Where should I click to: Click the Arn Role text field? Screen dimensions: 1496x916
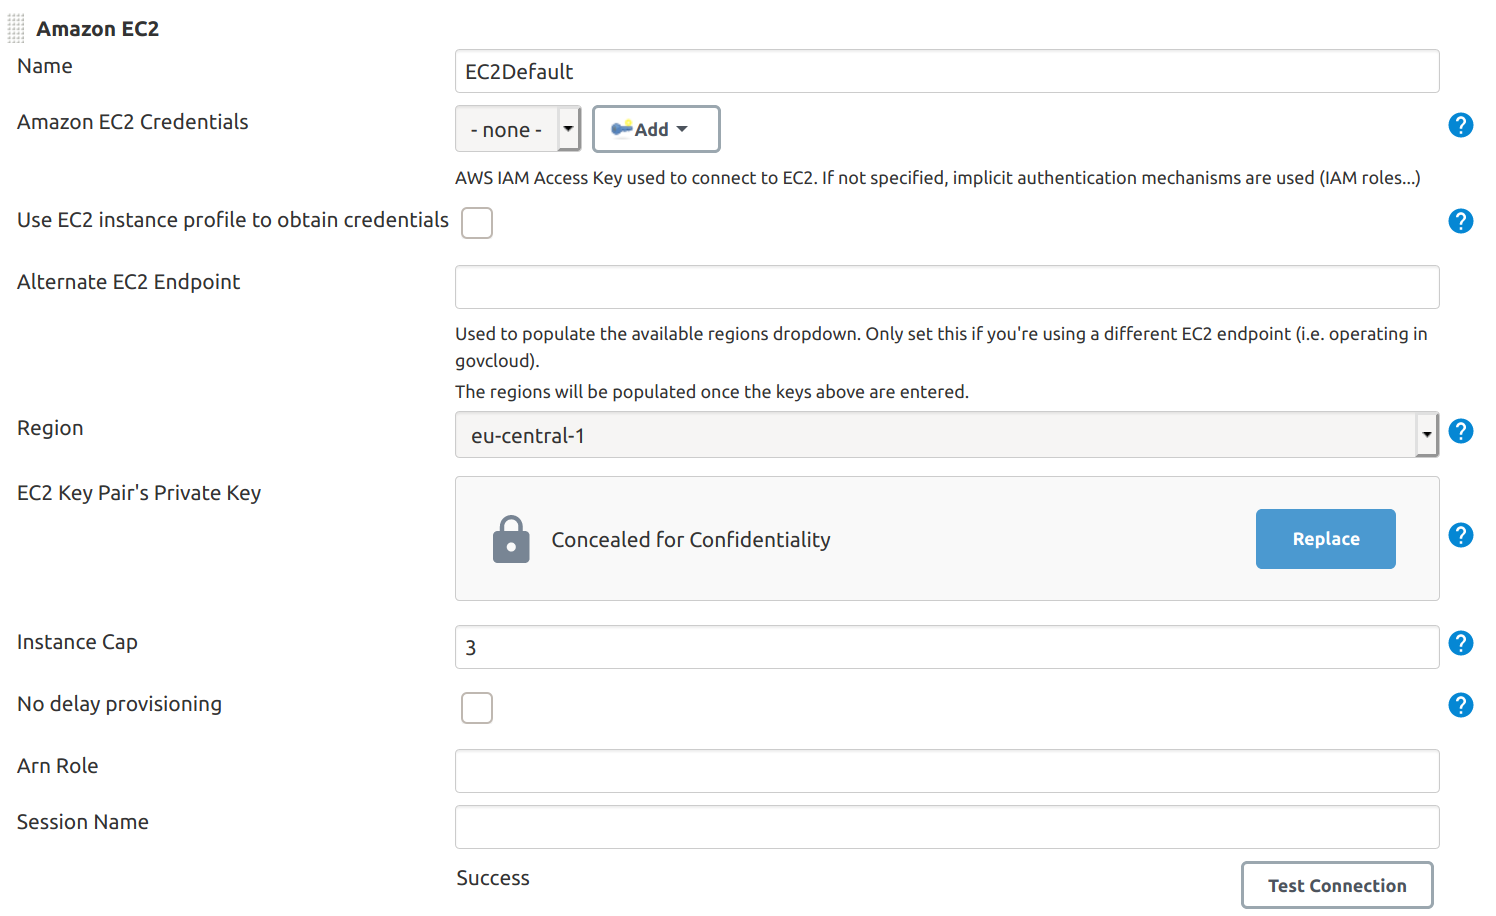tap(947, 771)
